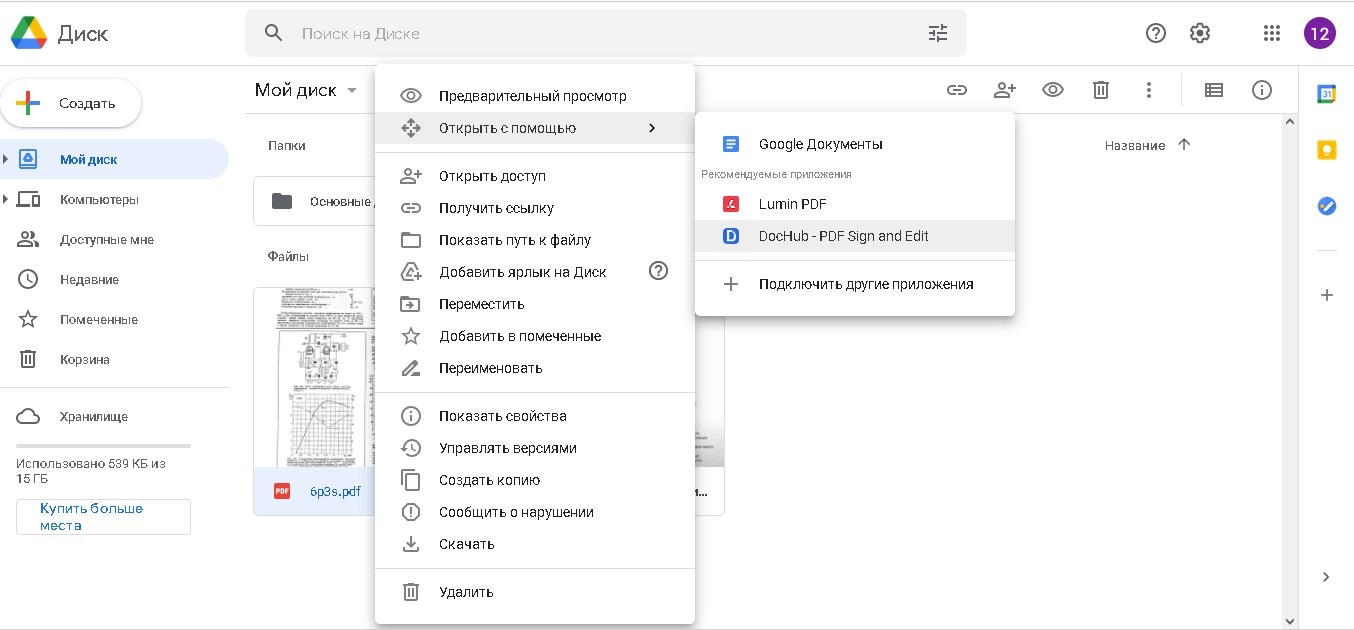The image size is (1354, 630).
Task: Open the settings gear icon
Action: click(1200, 33)
